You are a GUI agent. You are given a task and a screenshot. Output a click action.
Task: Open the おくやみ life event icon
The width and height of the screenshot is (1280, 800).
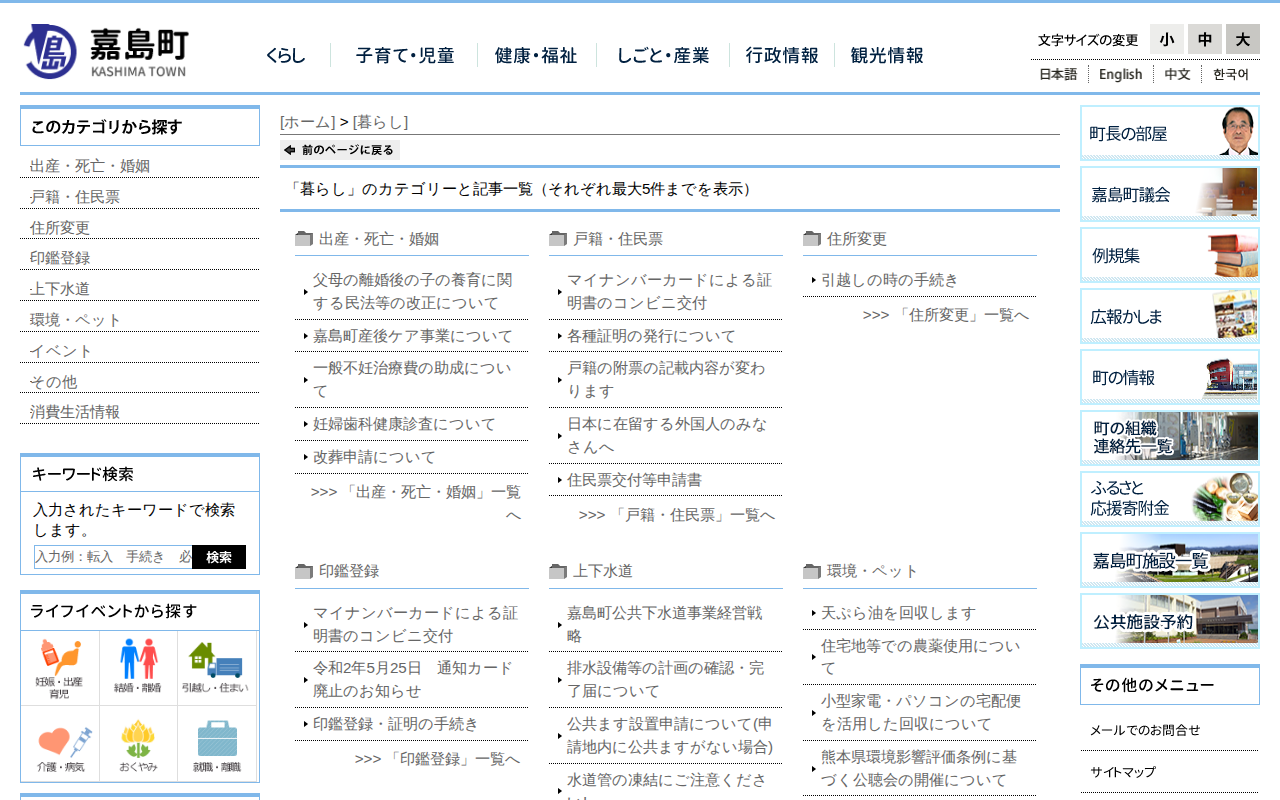click(x=139, y=745)
